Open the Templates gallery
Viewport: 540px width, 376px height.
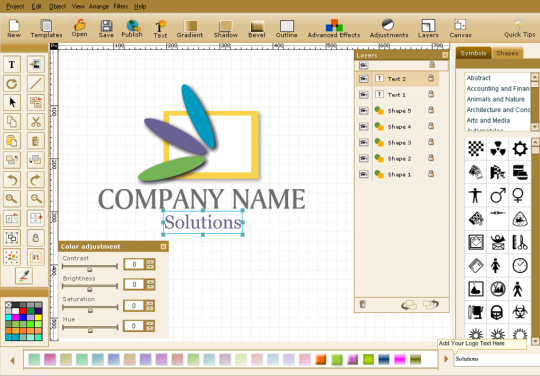[x=46, y=28]
